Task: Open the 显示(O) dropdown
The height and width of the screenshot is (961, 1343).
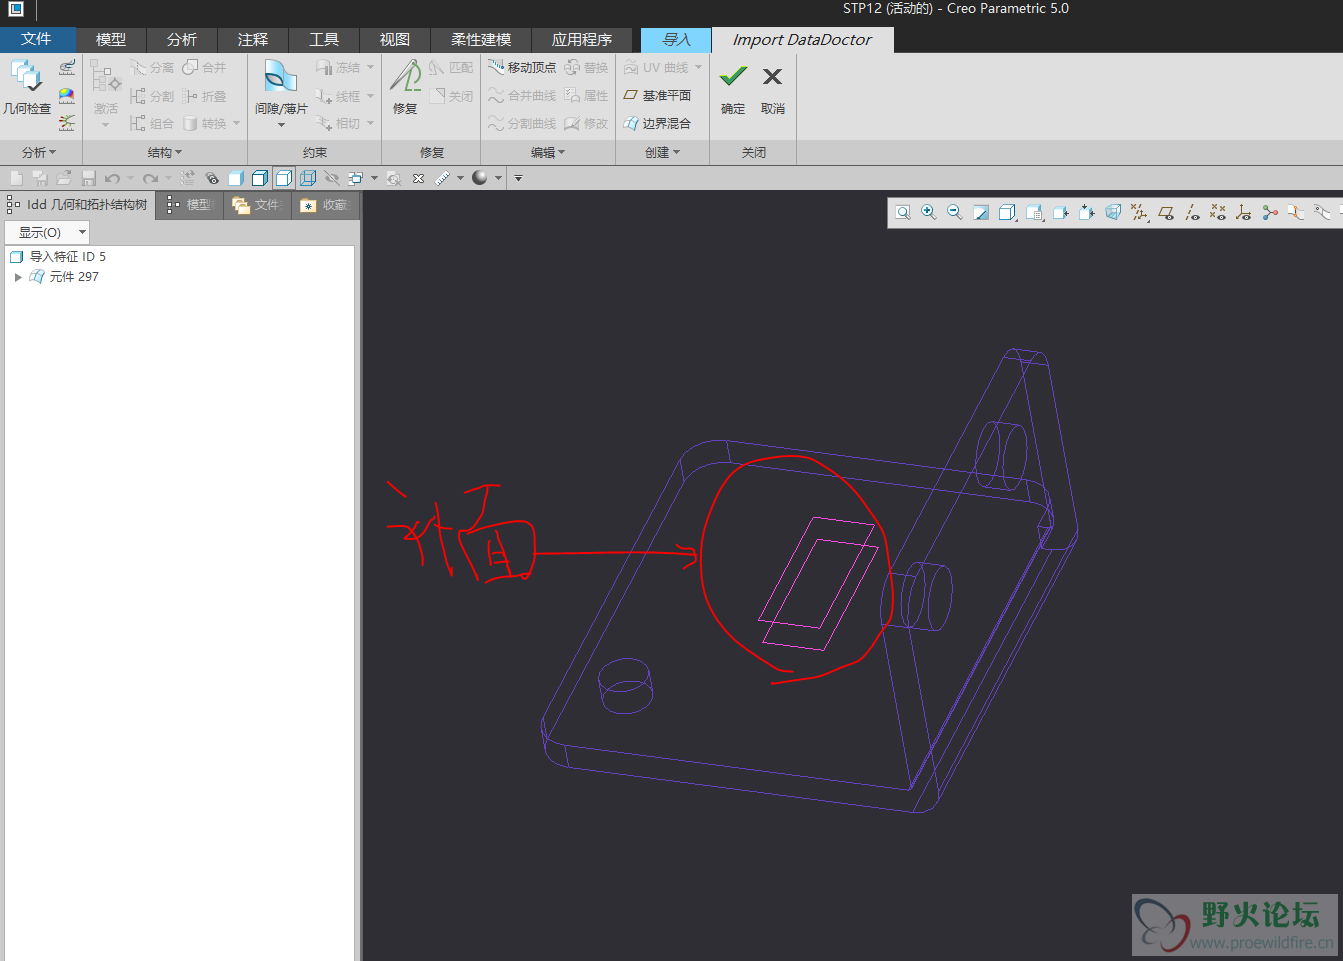Action: pos(47,232)
